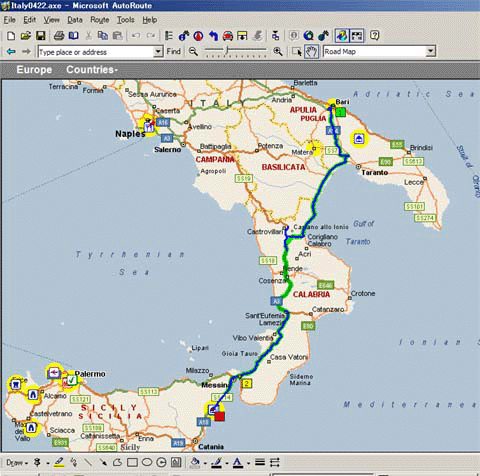Toggle the hand Pan tool
Image resolution: width=480 pixels, height=476 pixels.
tap(311, 52)
